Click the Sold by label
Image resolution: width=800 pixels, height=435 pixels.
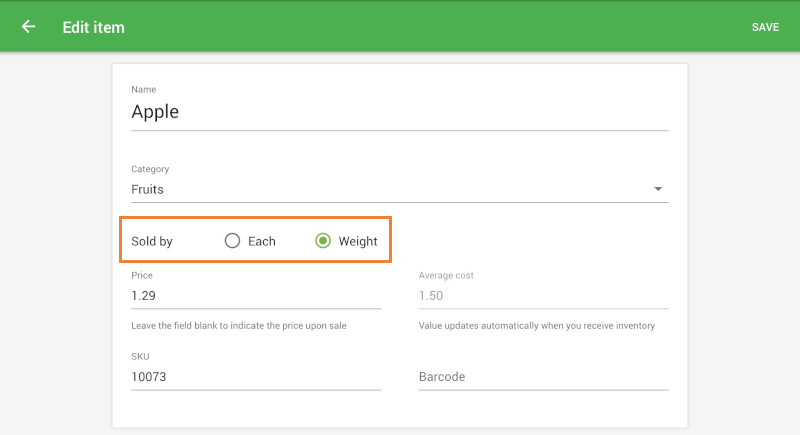click(152, 241)
